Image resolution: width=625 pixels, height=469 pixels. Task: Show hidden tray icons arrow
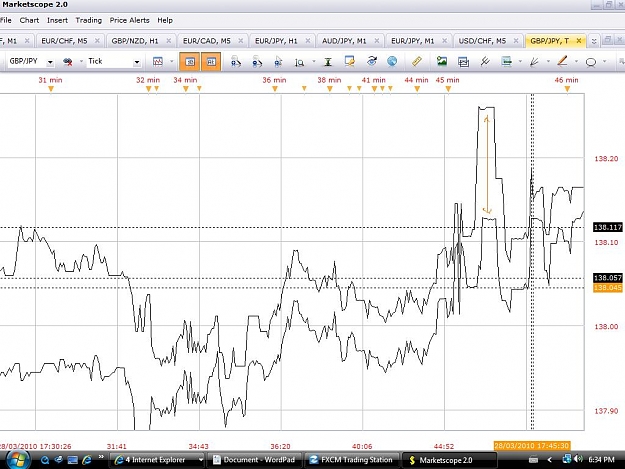pos(549,460)
